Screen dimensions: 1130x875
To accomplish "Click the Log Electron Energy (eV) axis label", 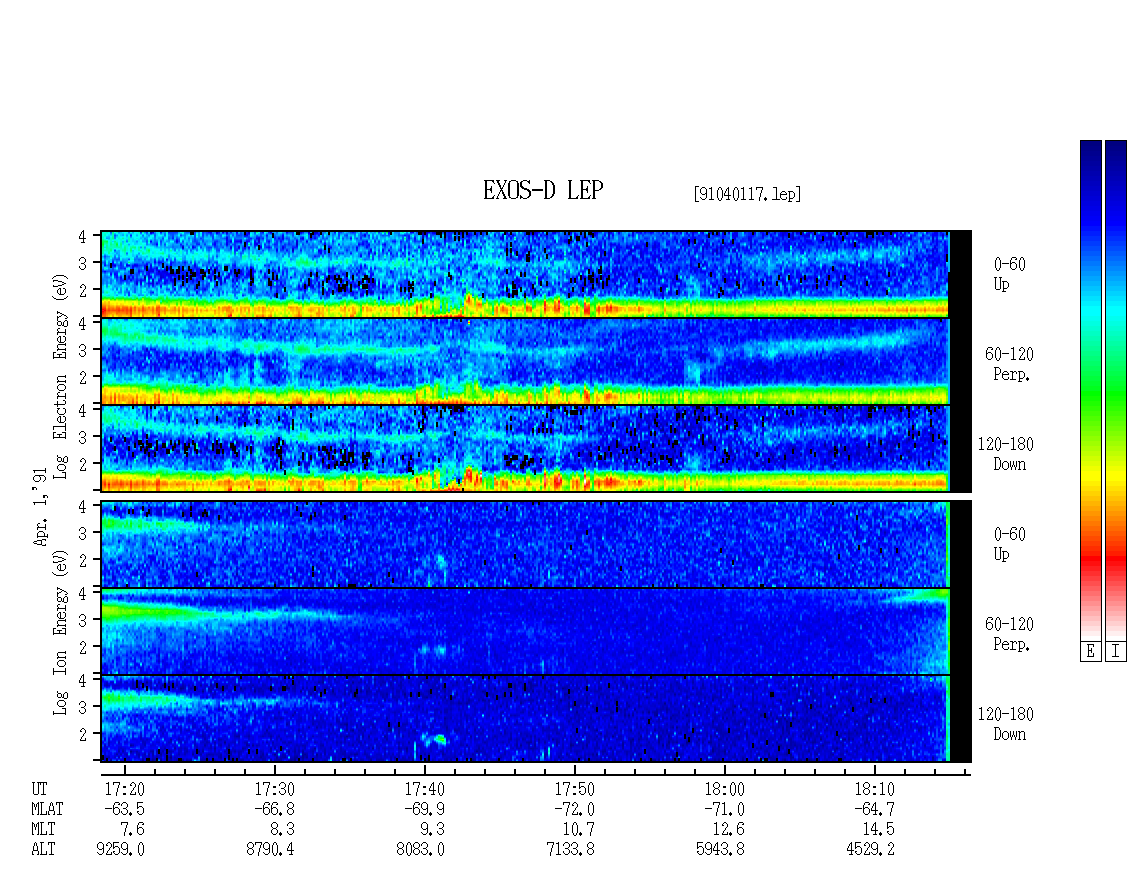I will [61, 376].
